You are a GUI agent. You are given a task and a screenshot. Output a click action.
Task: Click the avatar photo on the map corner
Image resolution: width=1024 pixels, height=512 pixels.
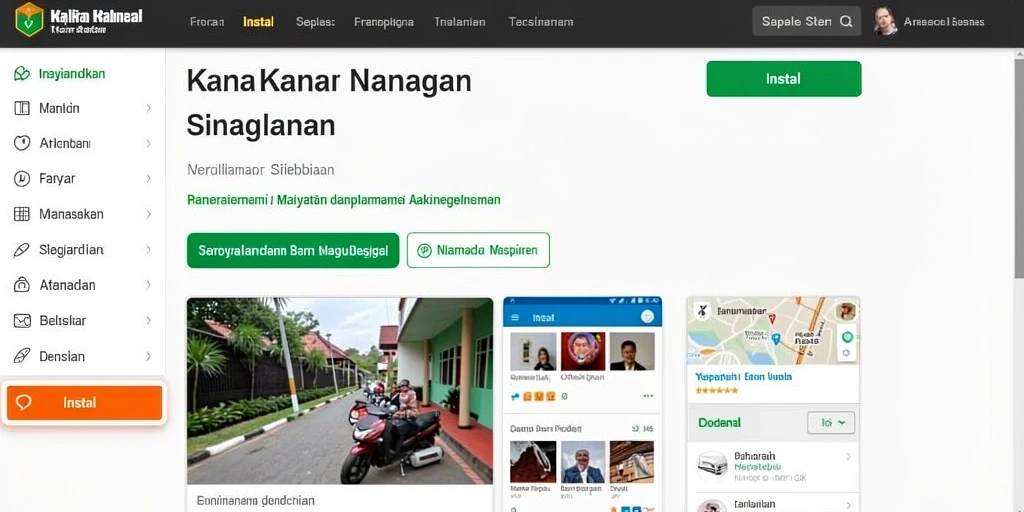pos(845,311)
